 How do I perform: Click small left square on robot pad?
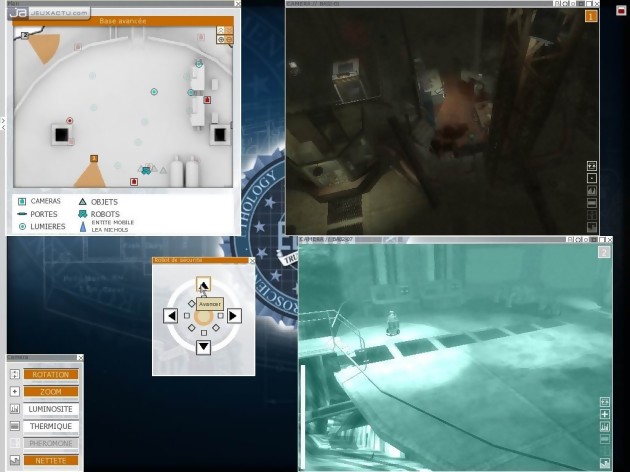pyautogui.click(x=187, y=316)
